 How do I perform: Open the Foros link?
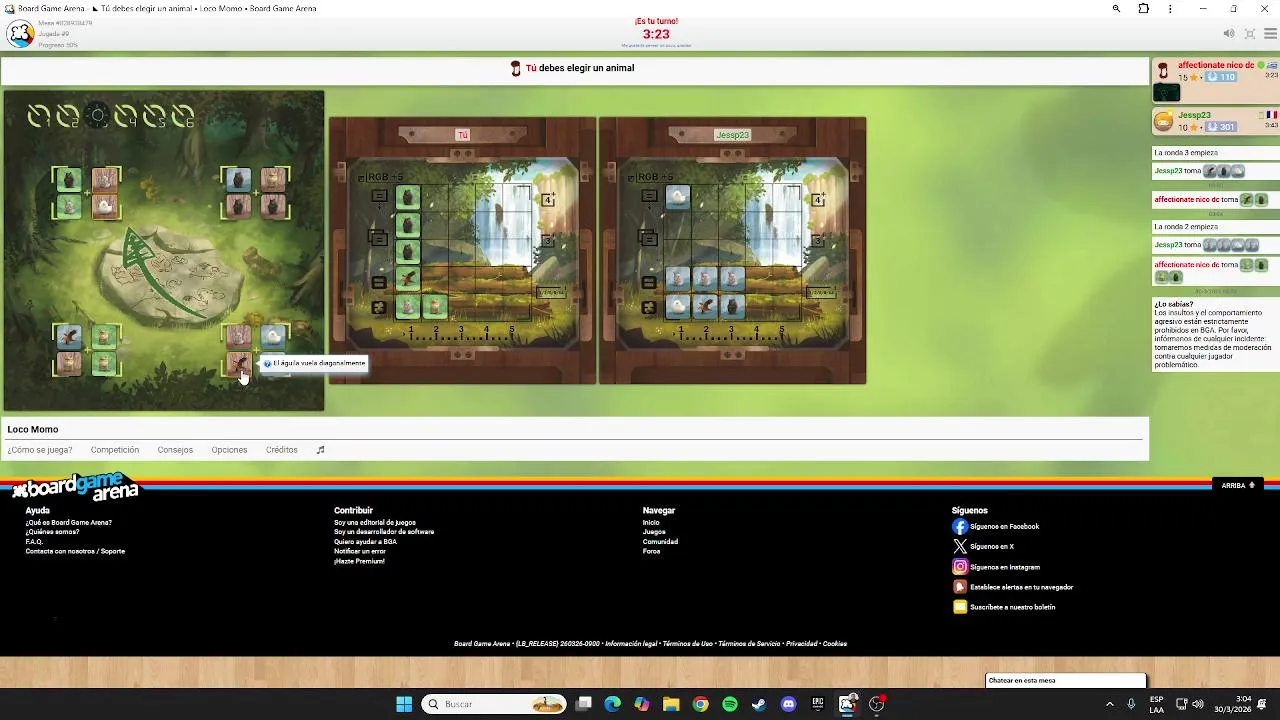coord(651,551)
